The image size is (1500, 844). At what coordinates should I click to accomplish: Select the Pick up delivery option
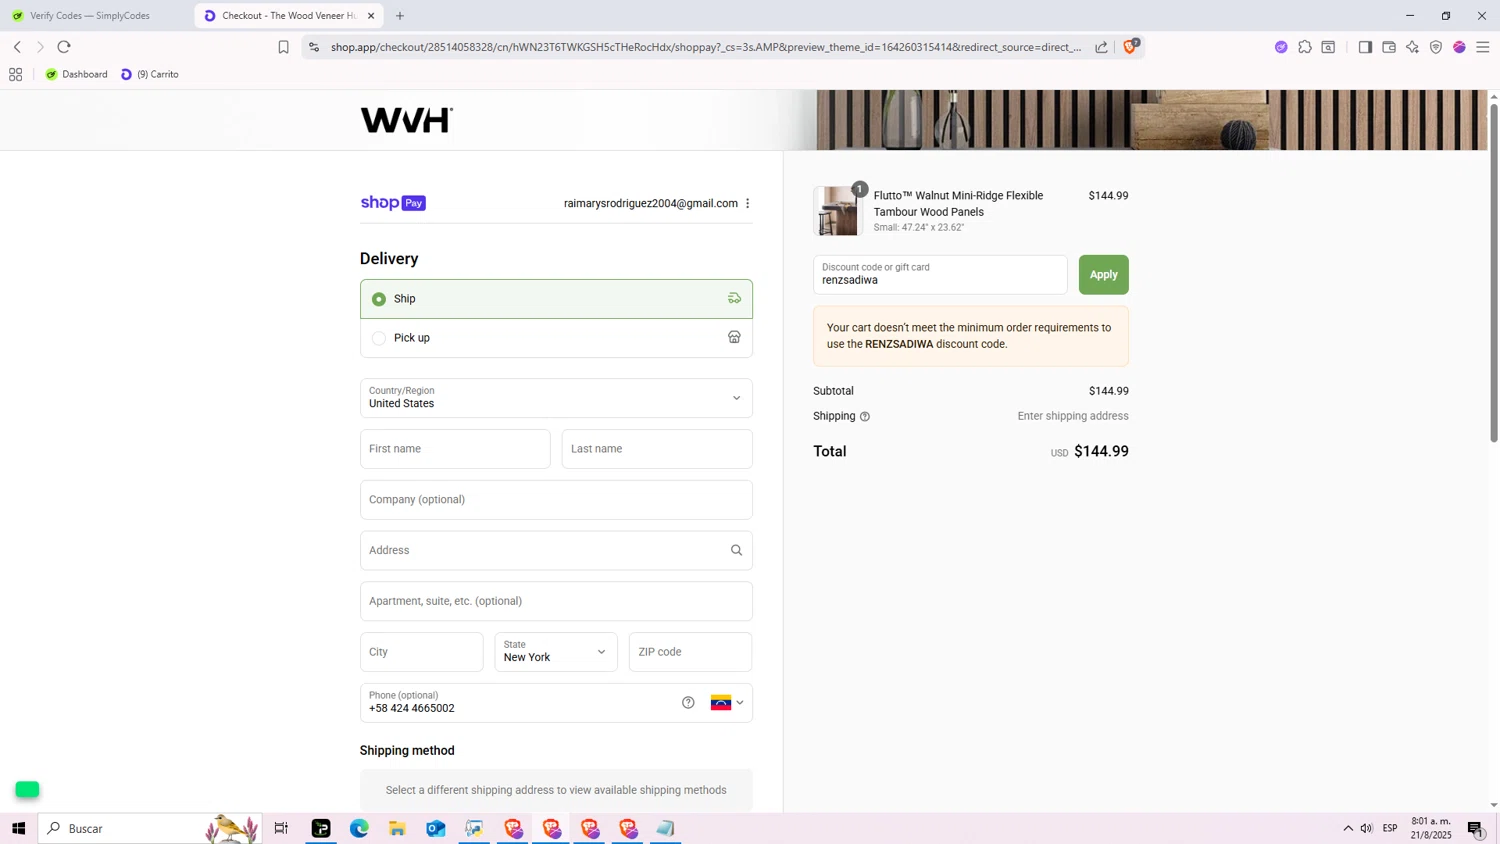556,338
